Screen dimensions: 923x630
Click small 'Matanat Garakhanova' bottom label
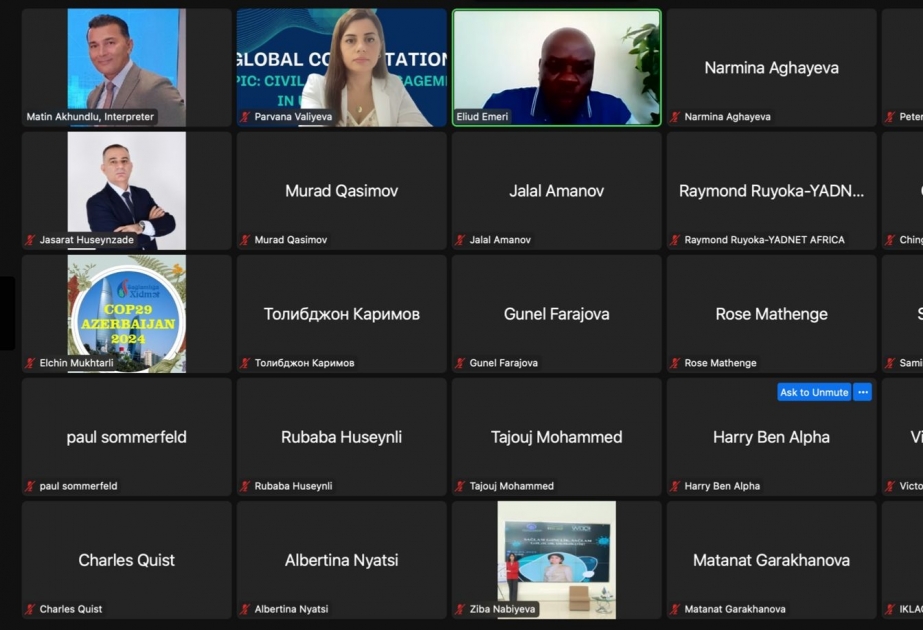pos(735,609)
